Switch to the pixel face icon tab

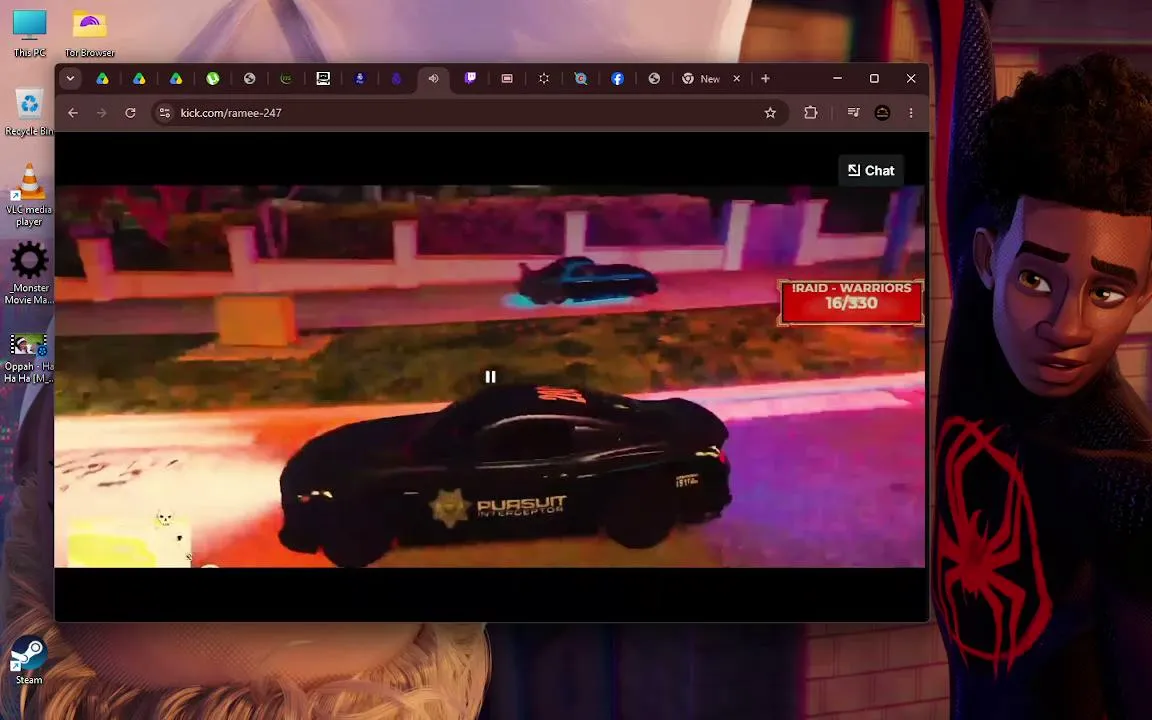click(323, 79)
